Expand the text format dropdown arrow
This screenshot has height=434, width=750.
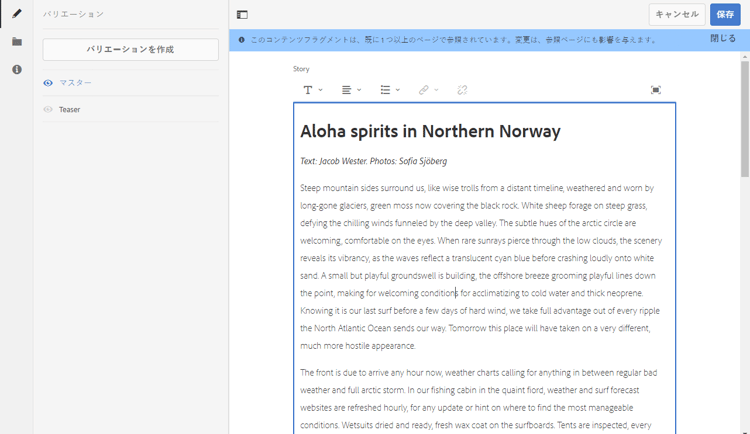point(320,90)
